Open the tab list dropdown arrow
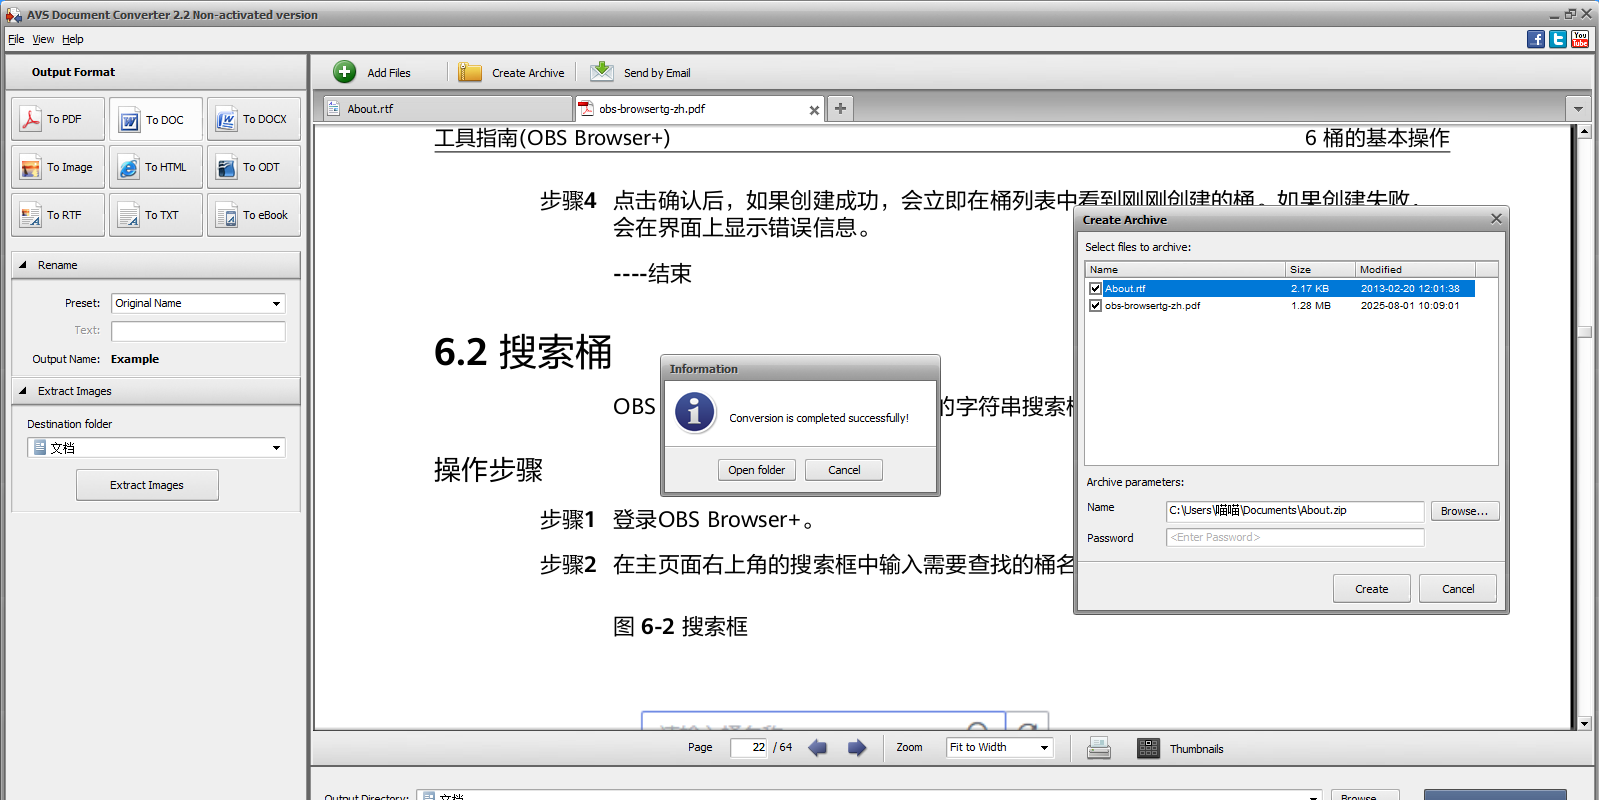The height and width of the screenshot is (800, 1599). tap(1578, 109)
